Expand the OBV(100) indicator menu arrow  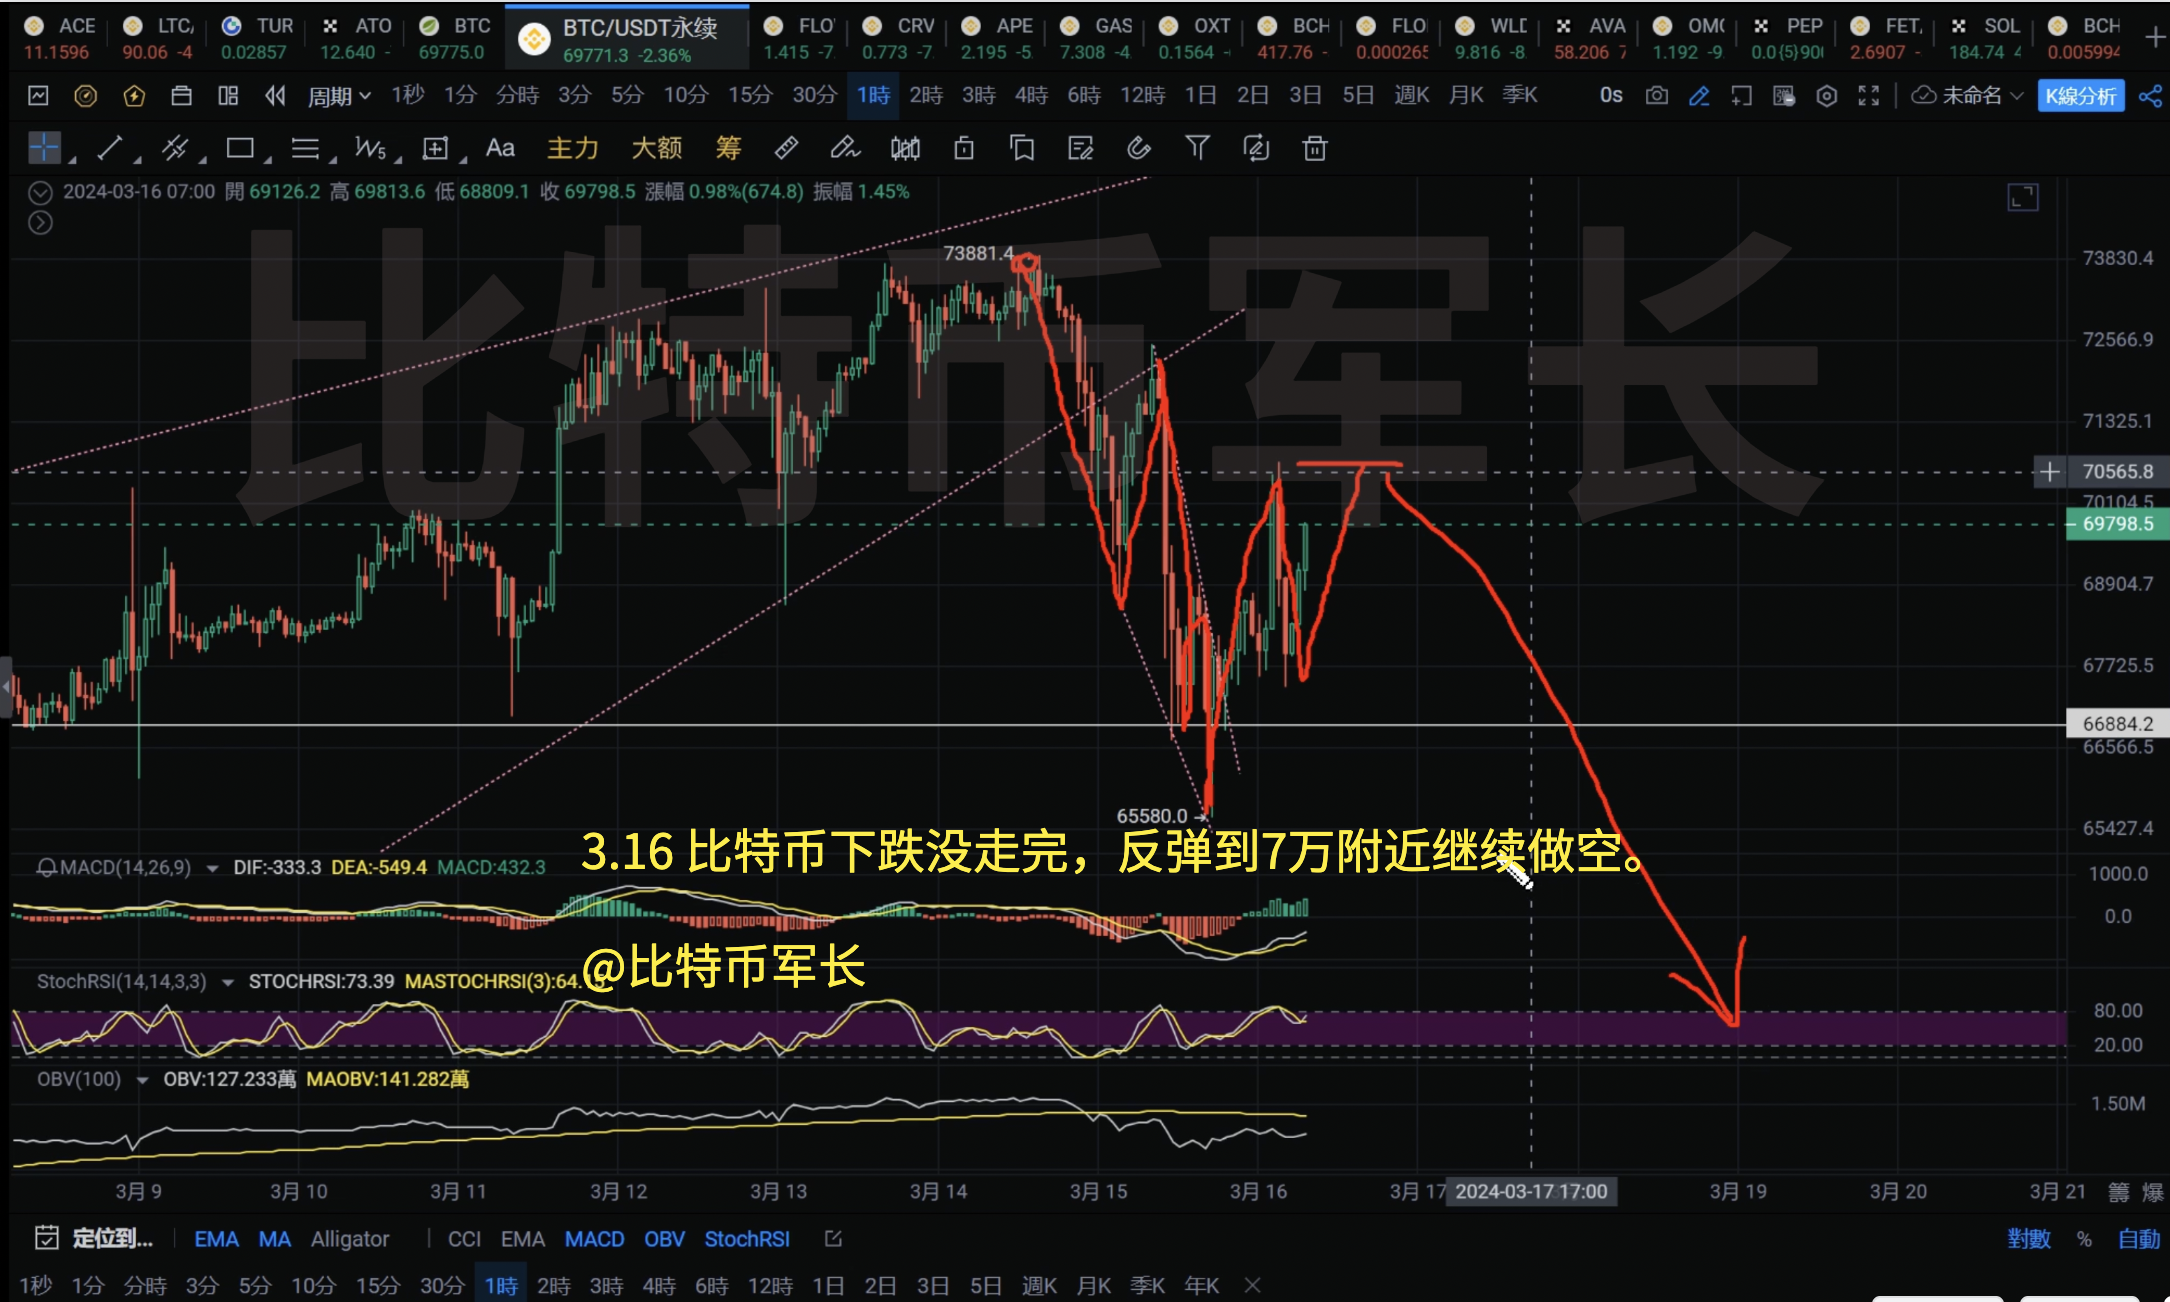click(x=142, y=1080)
